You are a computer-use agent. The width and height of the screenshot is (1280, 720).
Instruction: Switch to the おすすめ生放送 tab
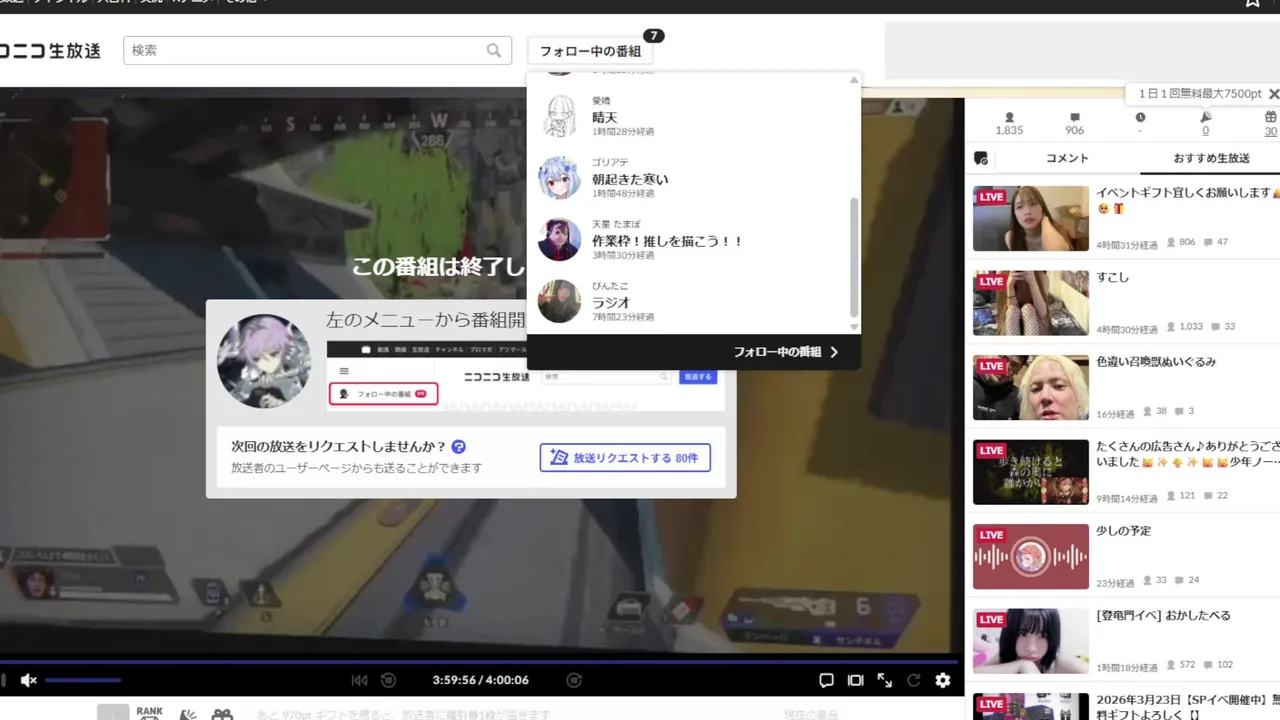(x=1212, y=158)
